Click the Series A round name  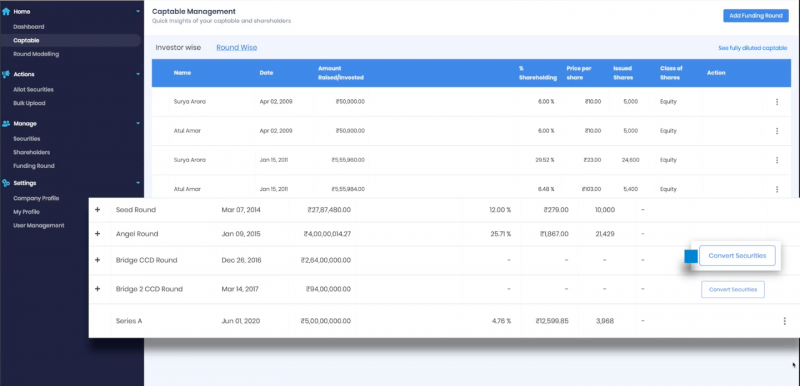129,321
